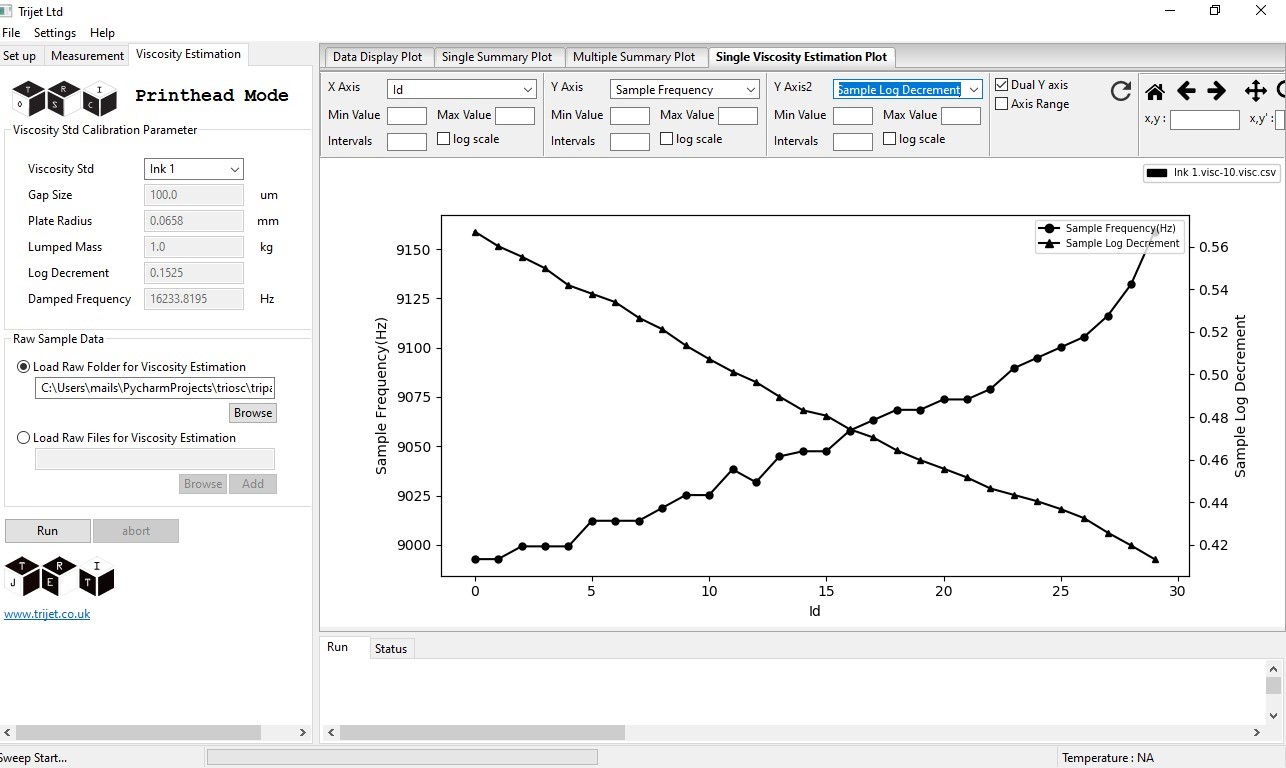
Task: Click the Triosc cube logo beside Printhead Mode
Action: [x=65, y=98]
